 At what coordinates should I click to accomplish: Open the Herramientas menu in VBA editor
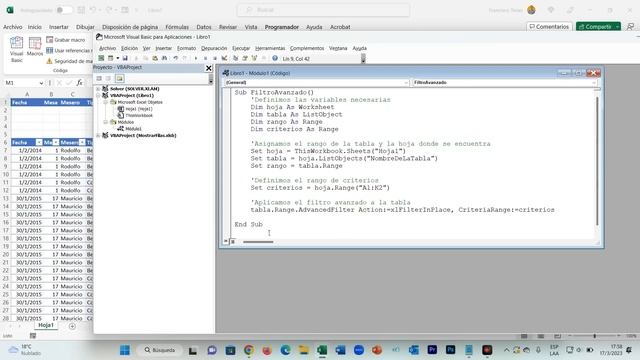[270, 48]
